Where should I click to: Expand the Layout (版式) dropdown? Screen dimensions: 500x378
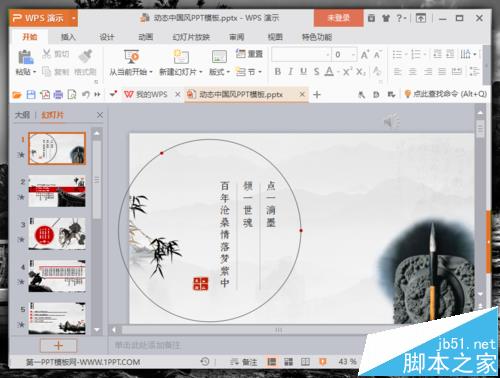click(x=228, y=72)
